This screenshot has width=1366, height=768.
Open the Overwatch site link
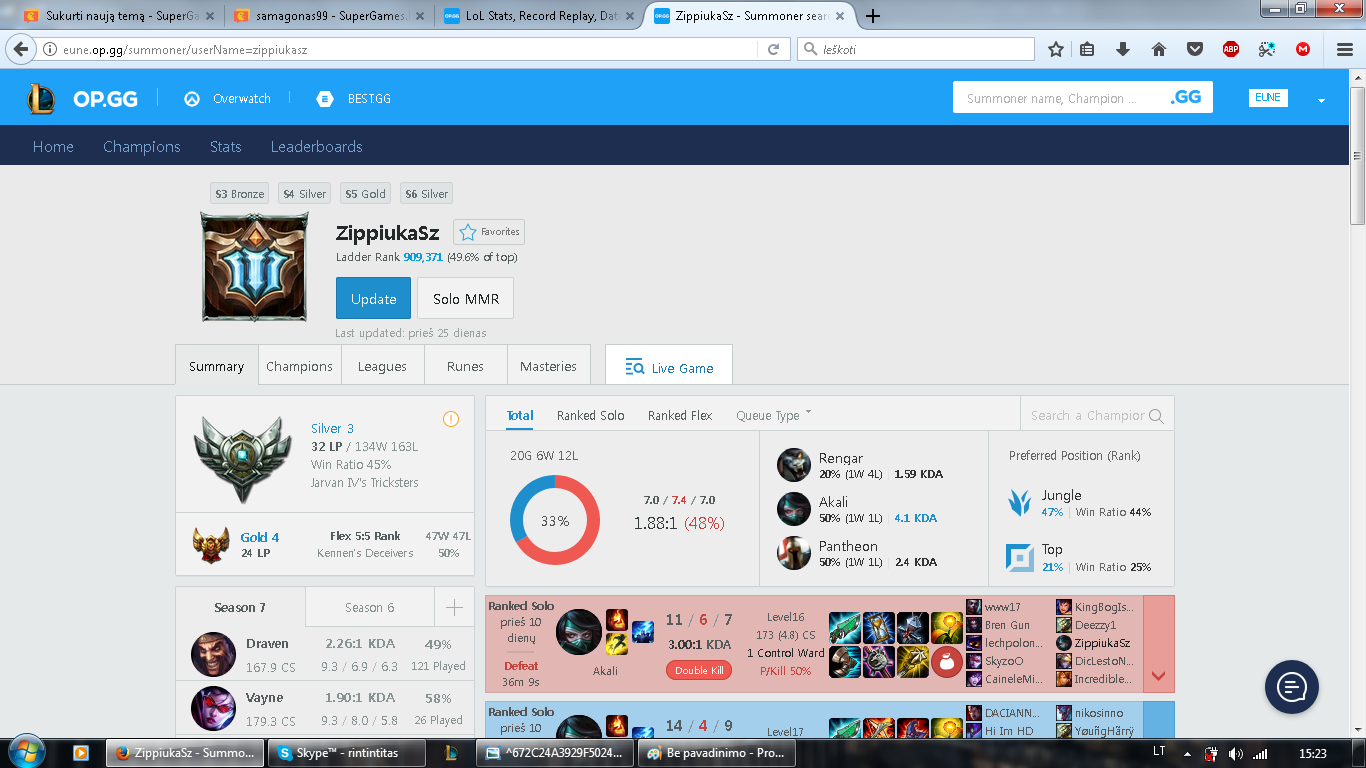(x=227, y=98)
